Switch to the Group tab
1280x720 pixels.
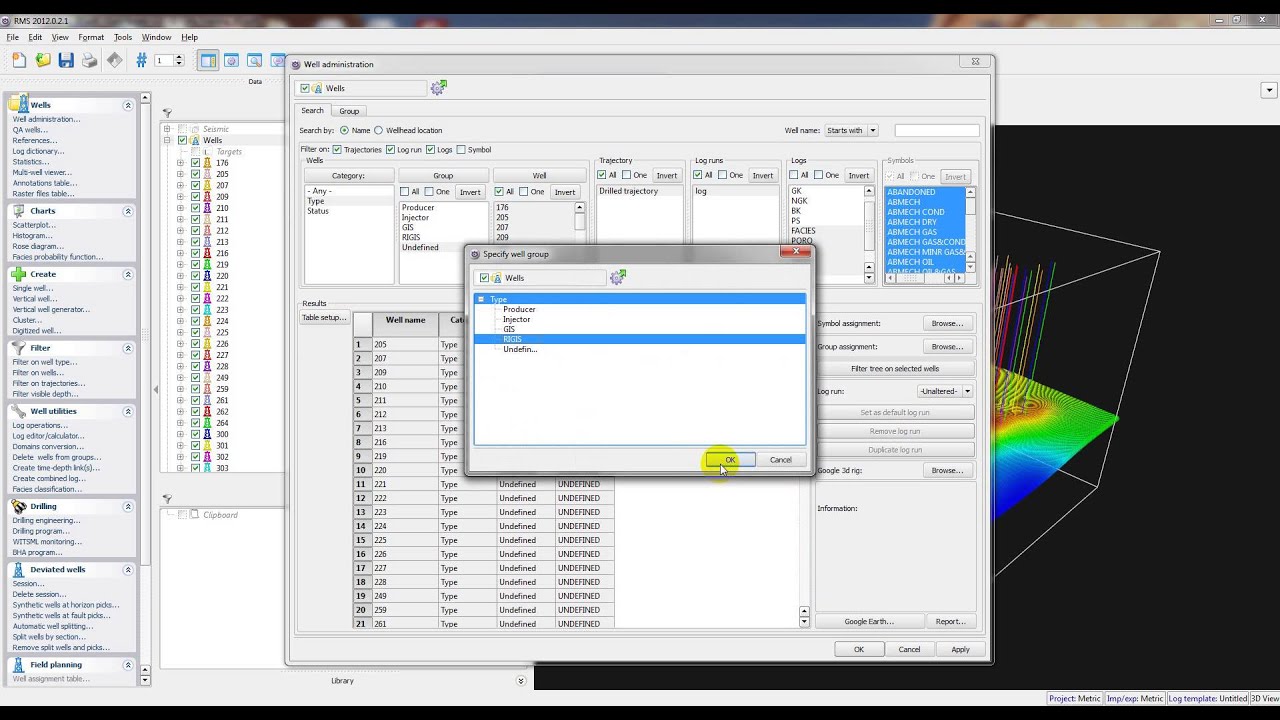[349, 111]
